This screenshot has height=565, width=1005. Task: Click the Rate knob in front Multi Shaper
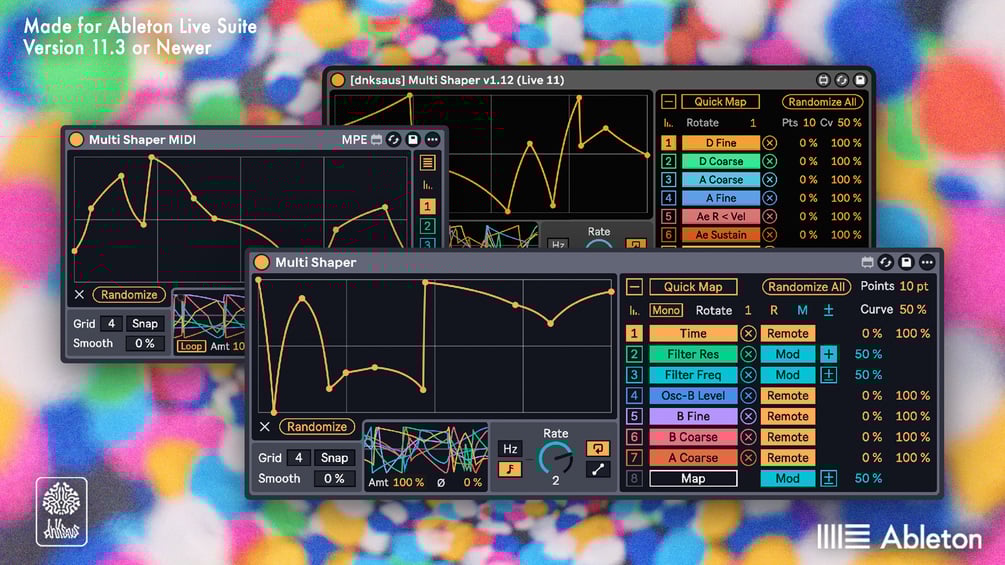click(x=556, y=459)
